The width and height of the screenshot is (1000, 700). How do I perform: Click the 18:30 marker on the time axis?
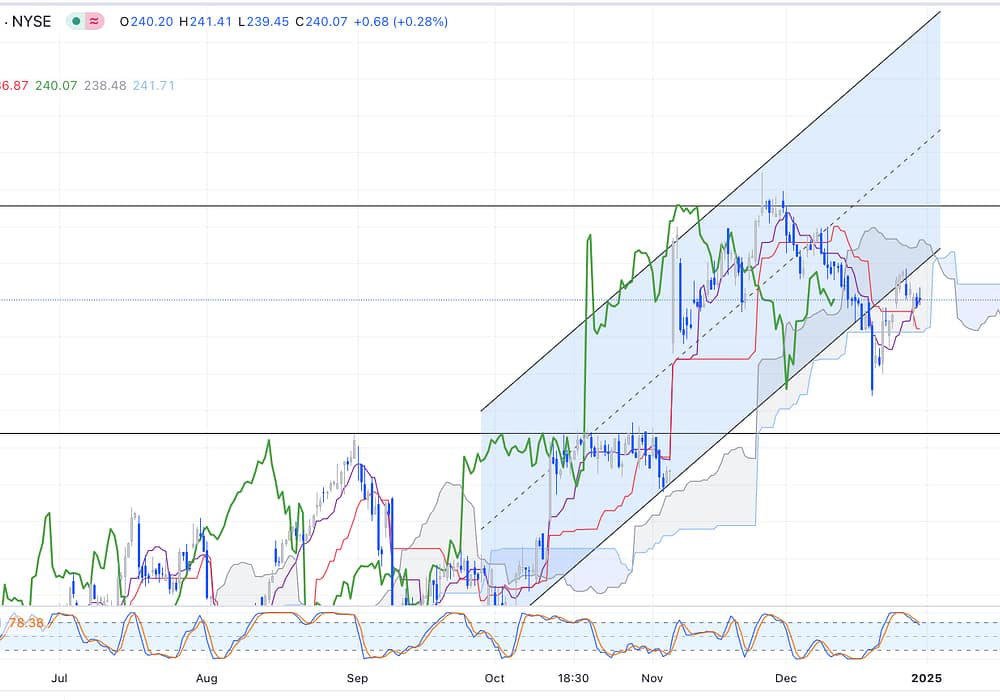tap(573, 678)
